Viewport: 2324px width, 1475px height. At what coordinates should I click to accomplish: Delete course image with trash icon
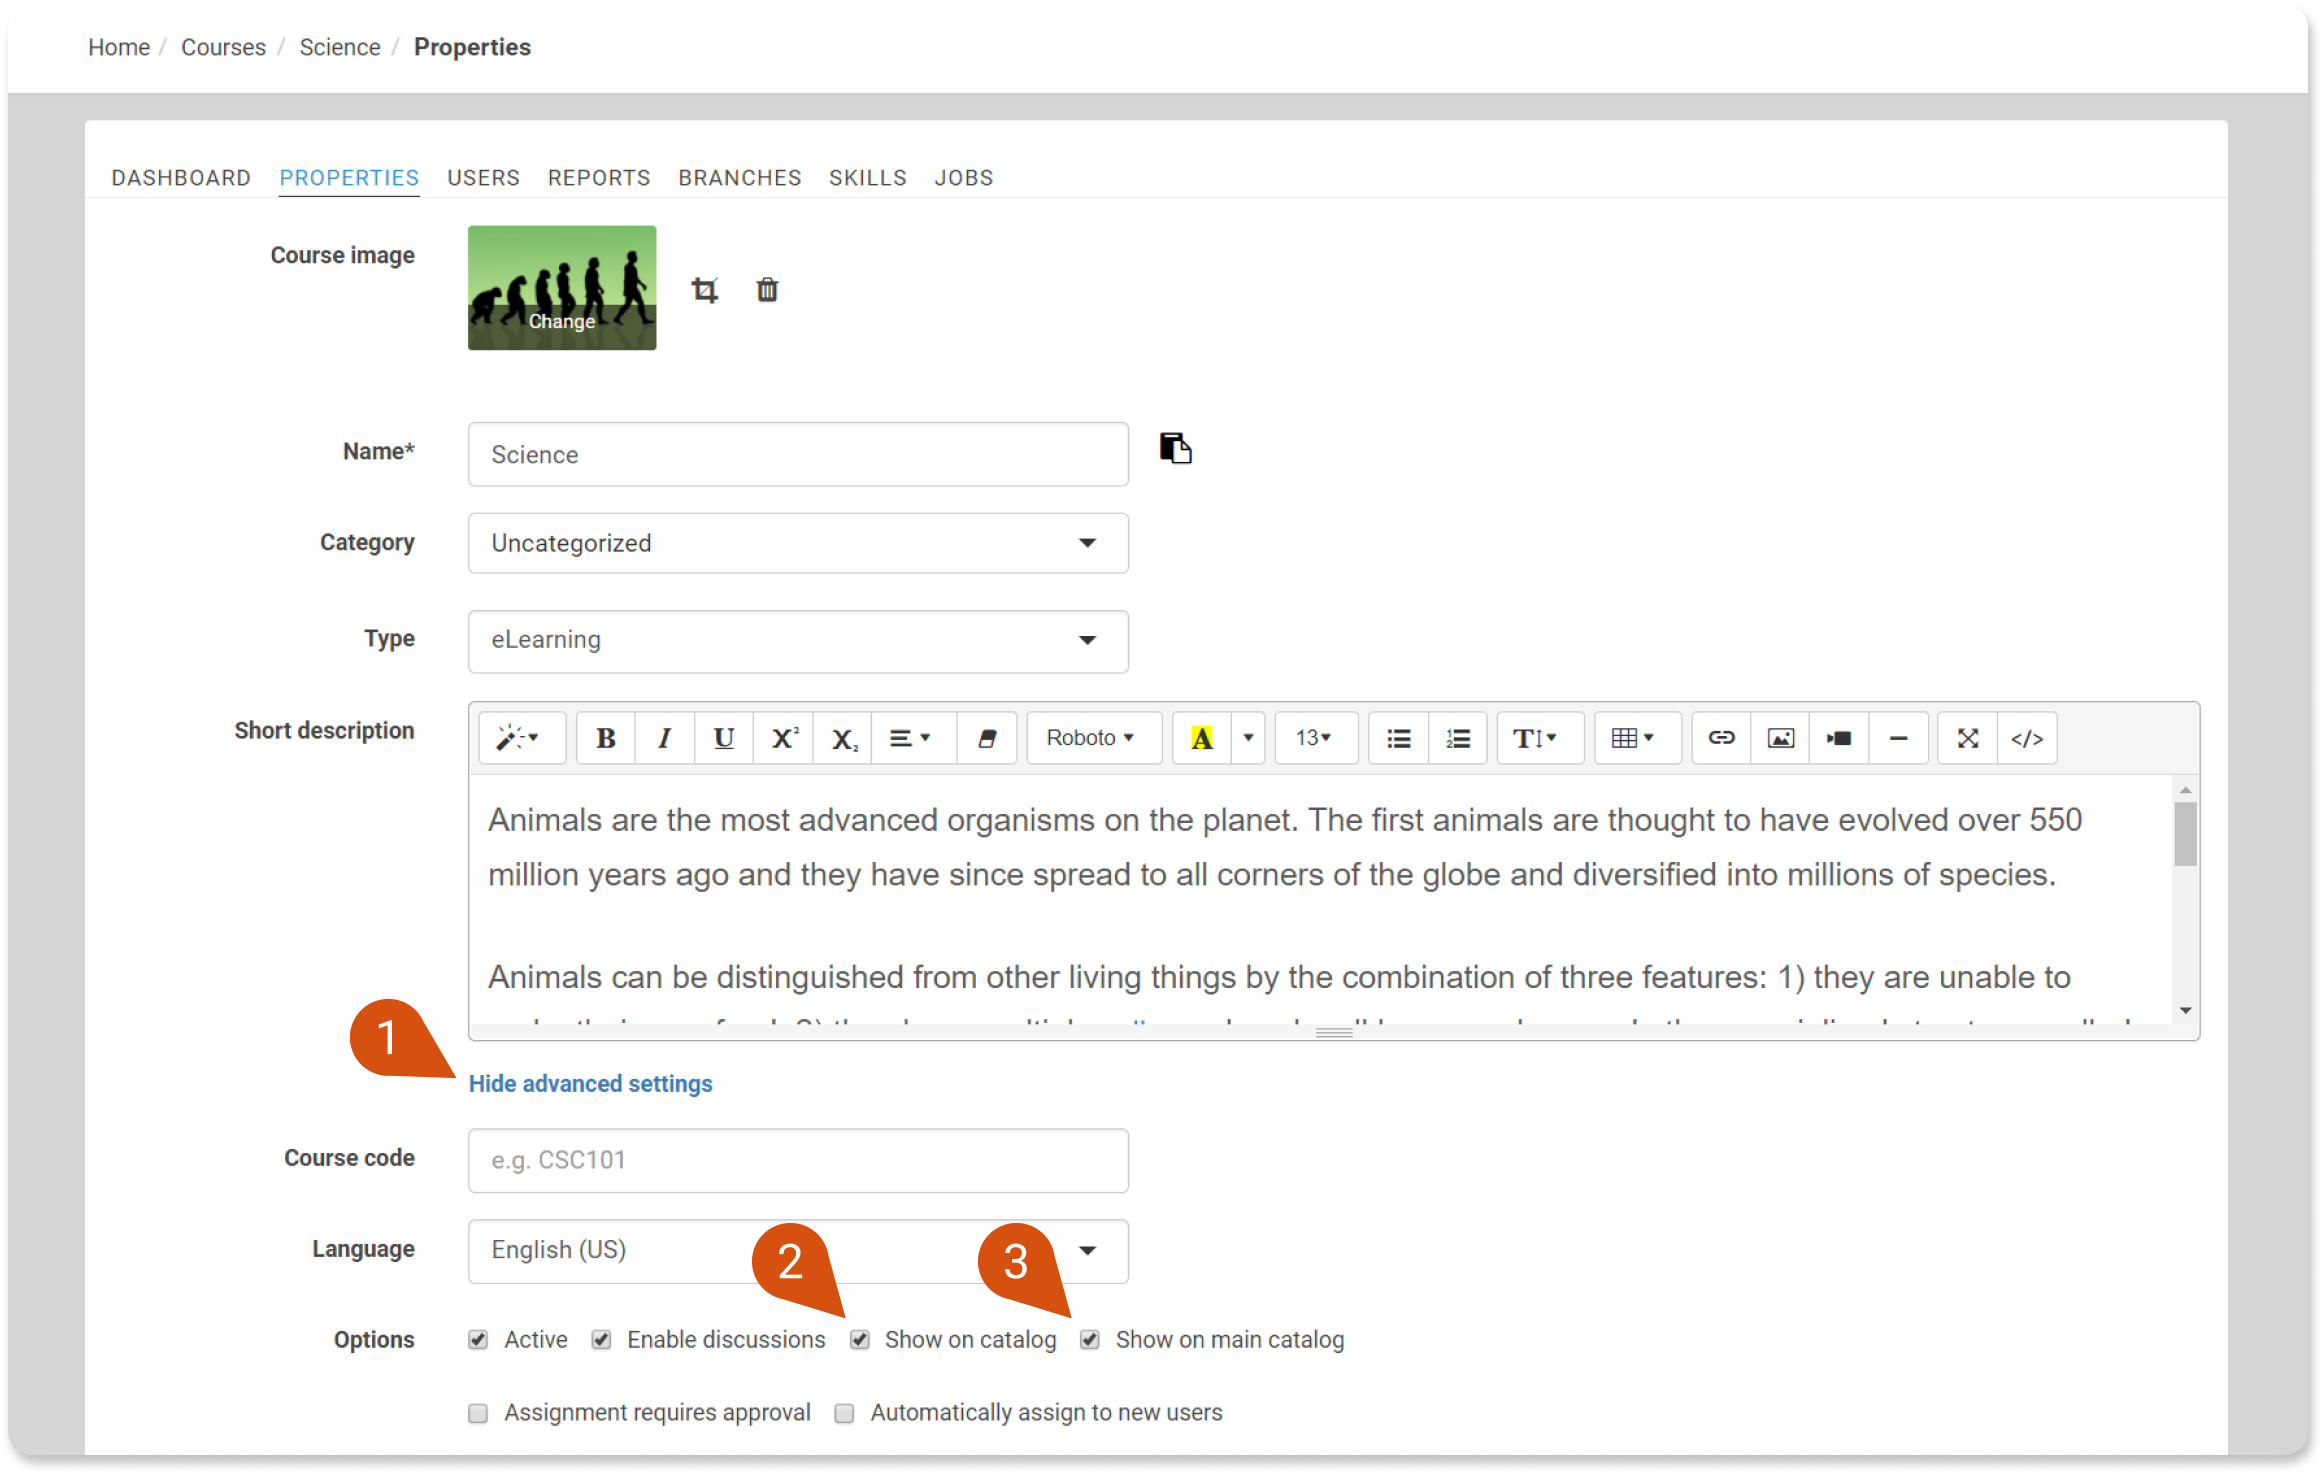[767, 290]
